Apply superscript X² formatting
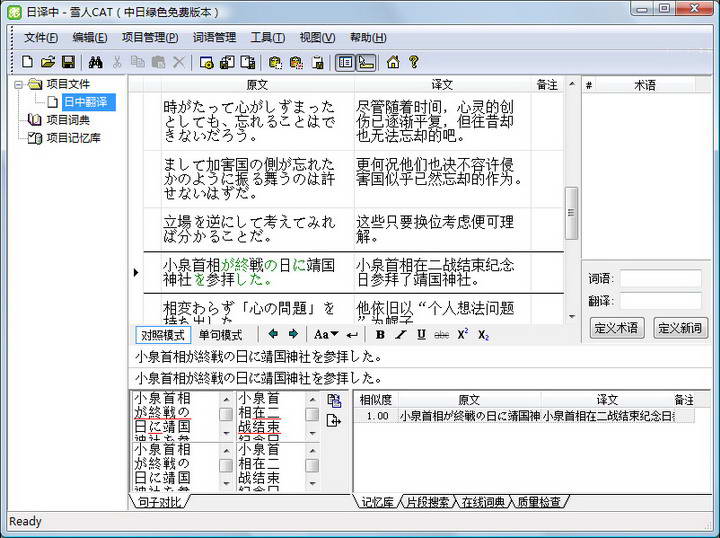The image size is (720, 538). point(463,334)
